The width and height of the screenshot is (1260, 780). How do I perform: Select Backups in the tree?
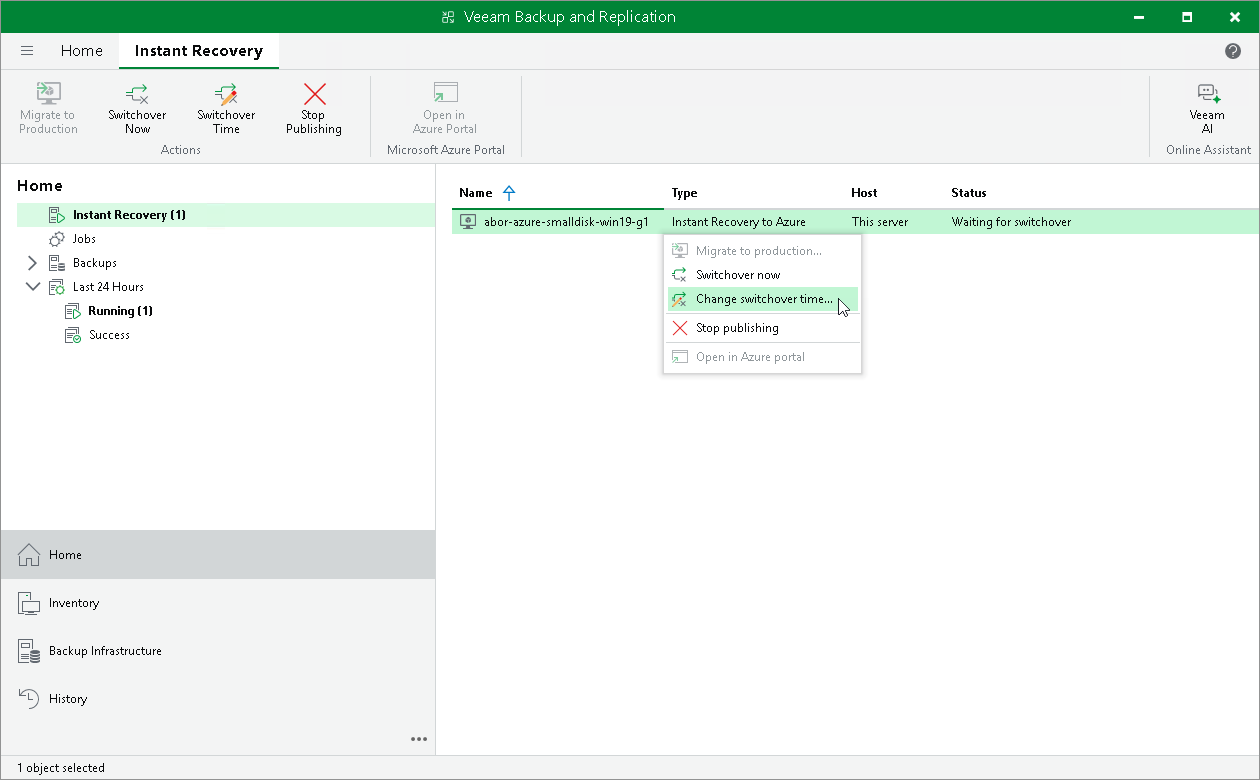click(95, 263)
